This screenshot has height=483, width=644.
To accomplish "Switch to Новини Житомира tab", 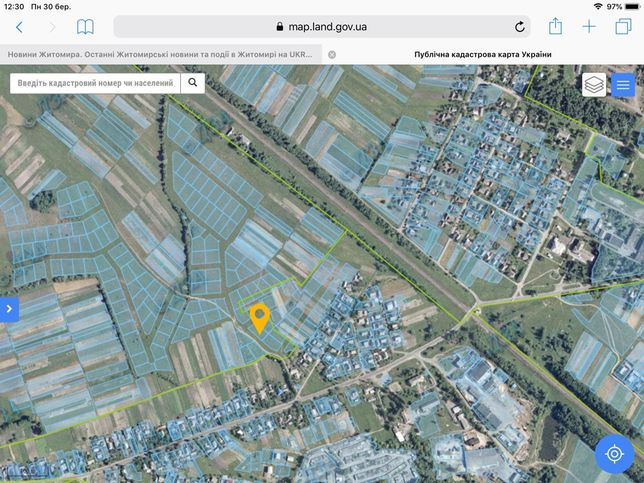I will coord(160,54).
